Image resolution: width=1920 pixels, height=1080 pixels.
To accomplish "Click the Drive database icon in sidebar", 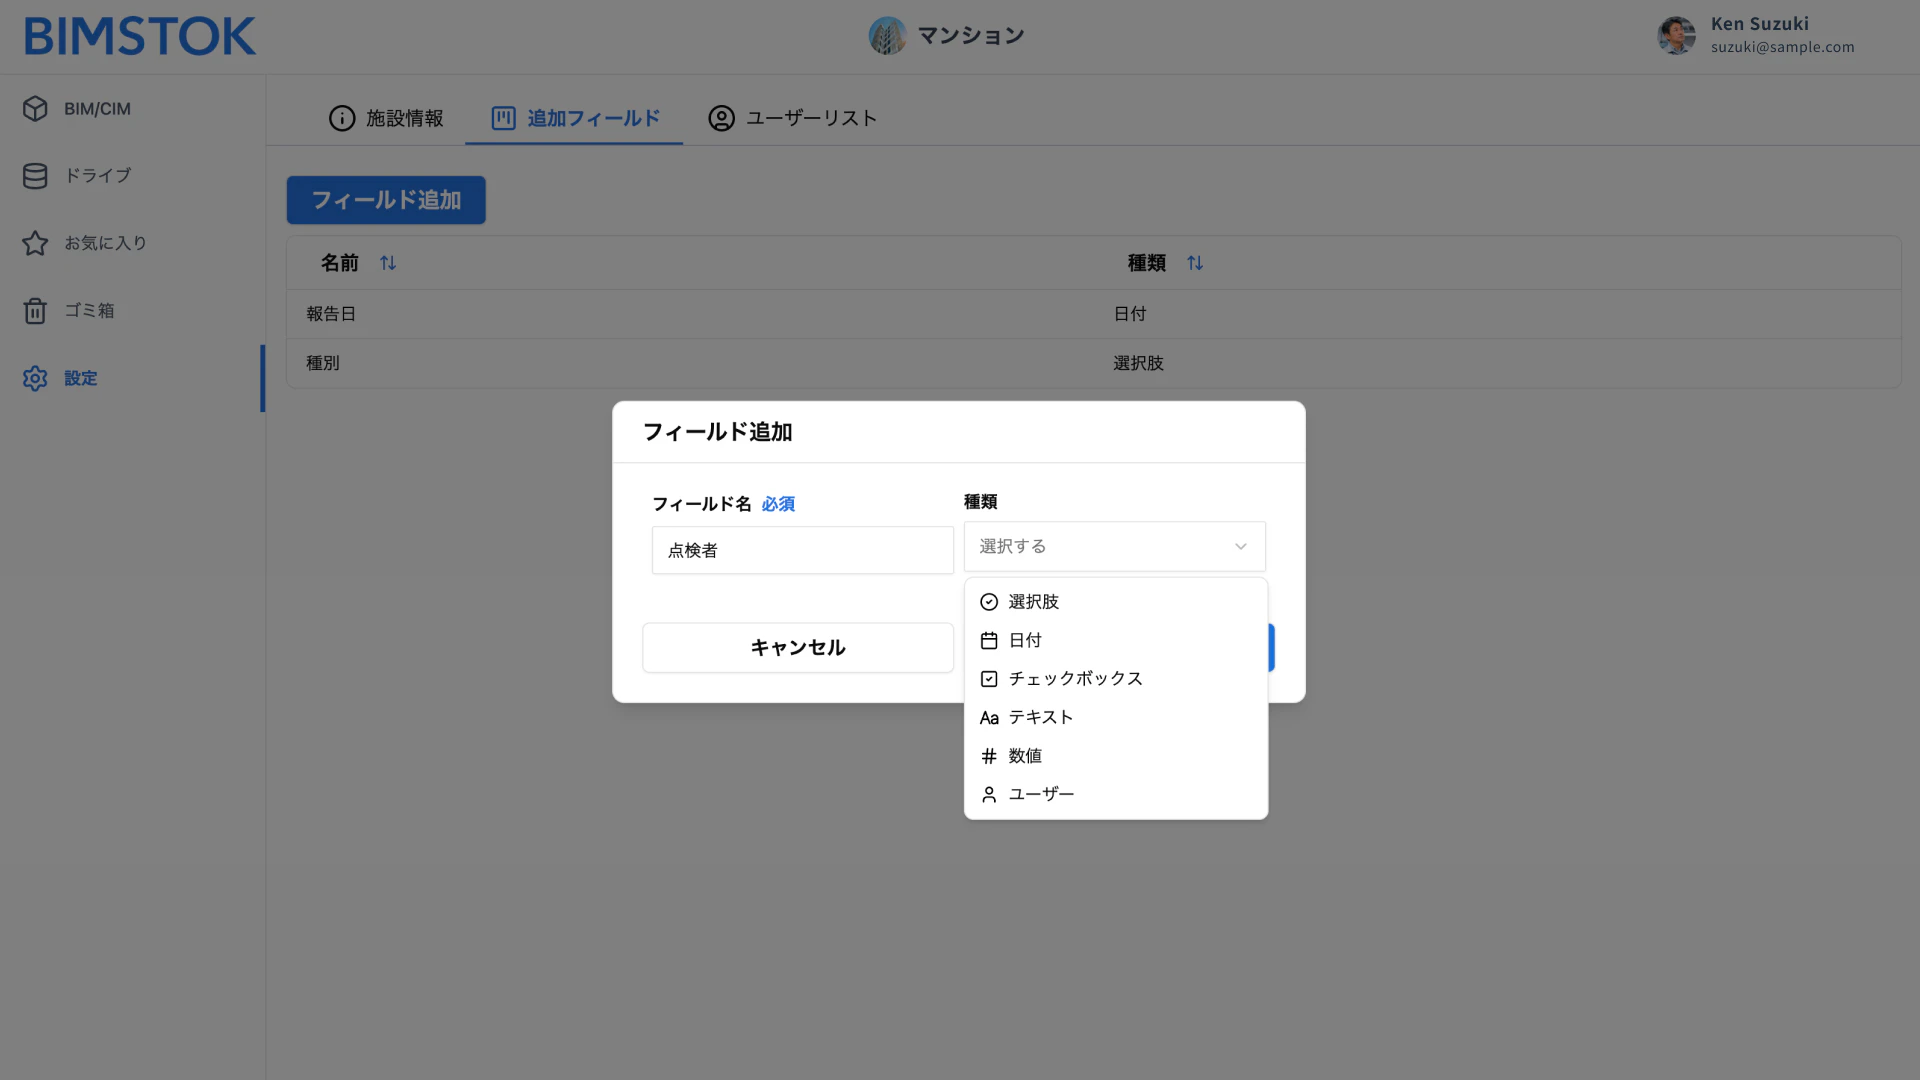I will pos(35,176).
